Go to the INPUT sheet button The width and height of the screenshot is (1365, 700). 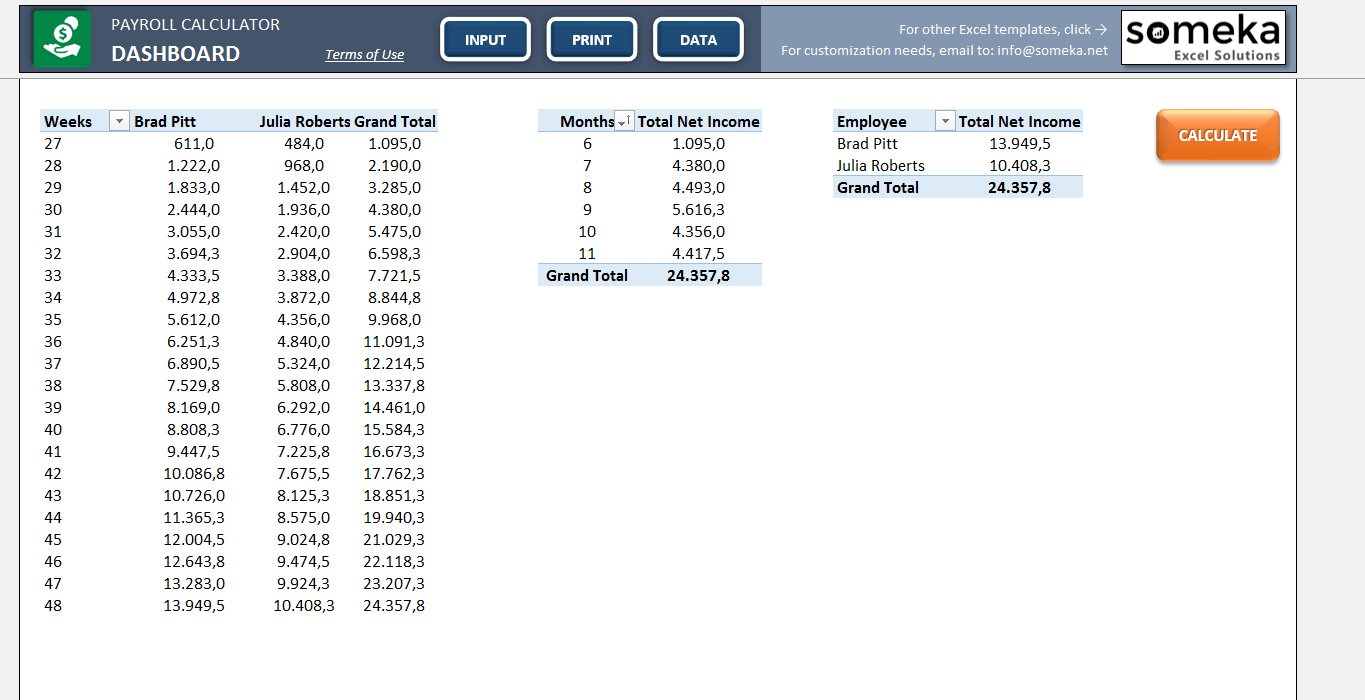point(485,40)
